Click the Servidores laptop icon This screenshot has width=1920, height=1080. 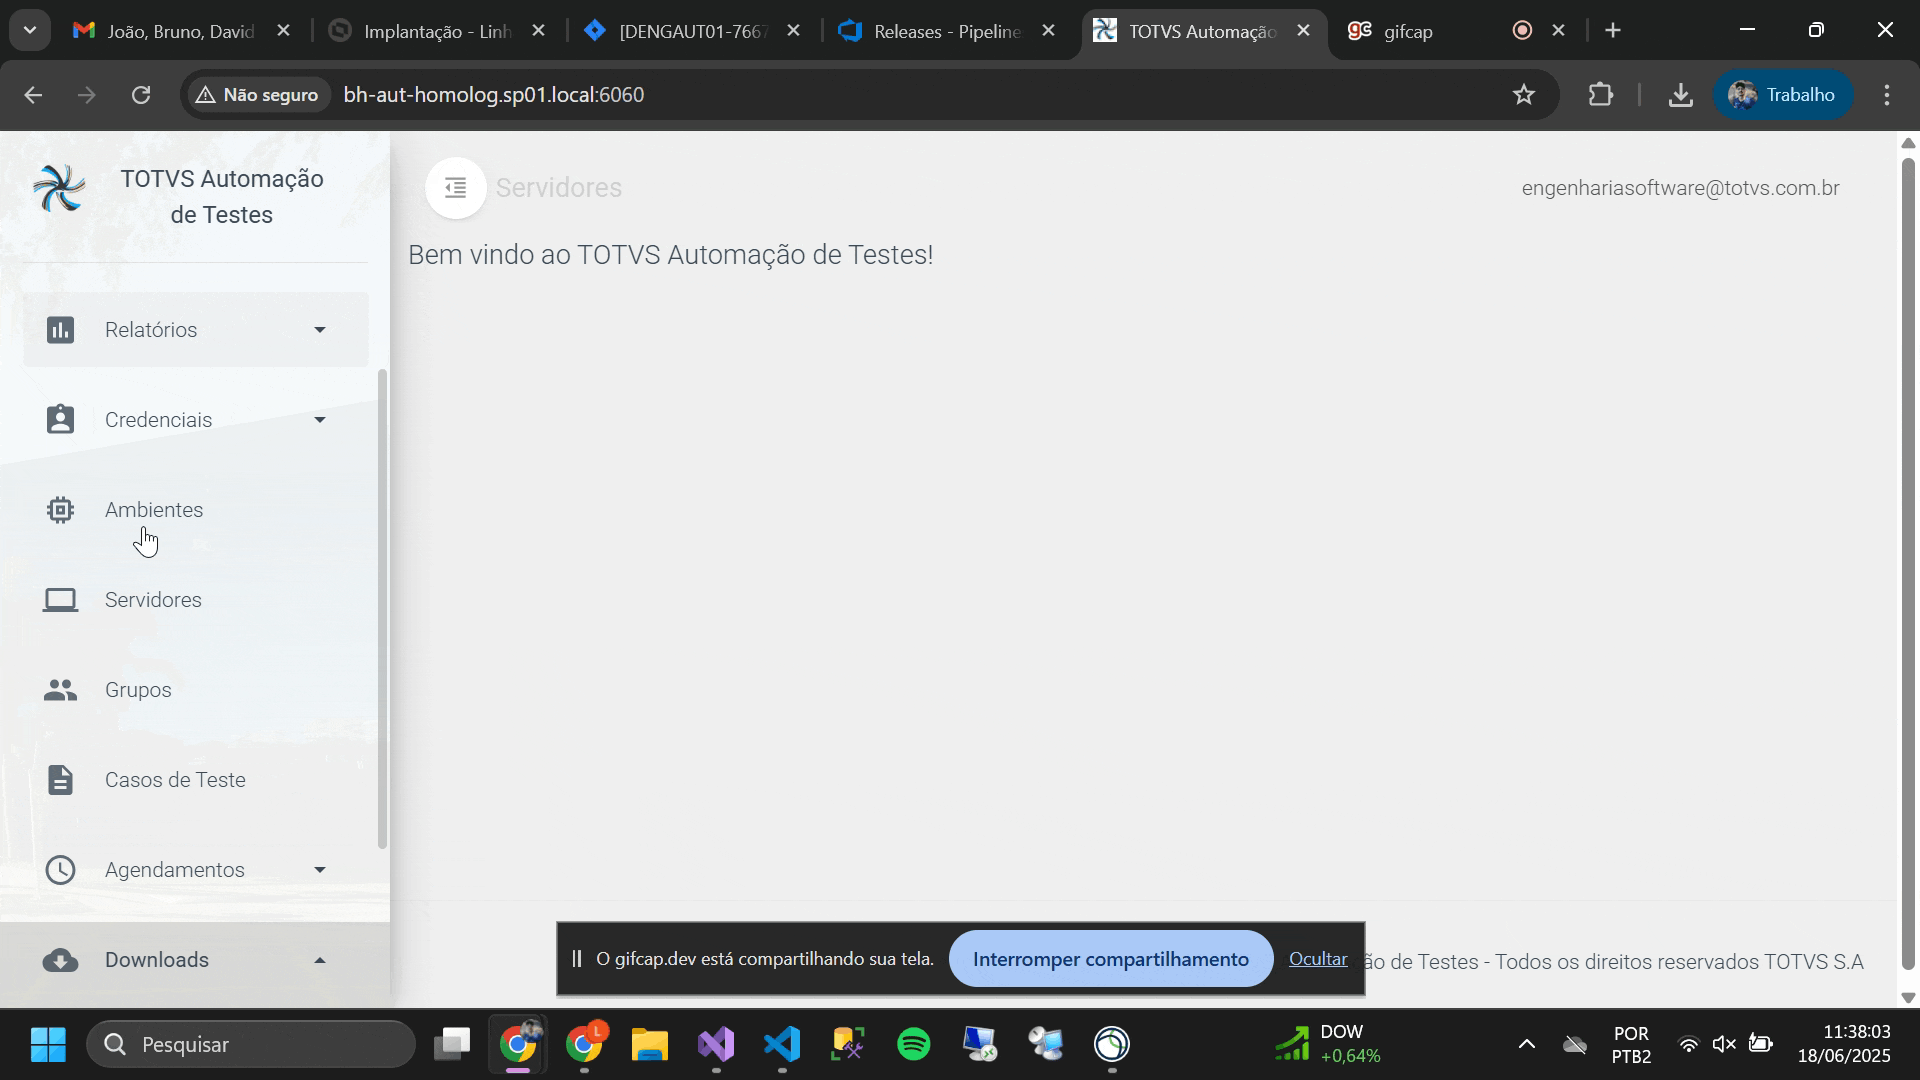point(60,600)
